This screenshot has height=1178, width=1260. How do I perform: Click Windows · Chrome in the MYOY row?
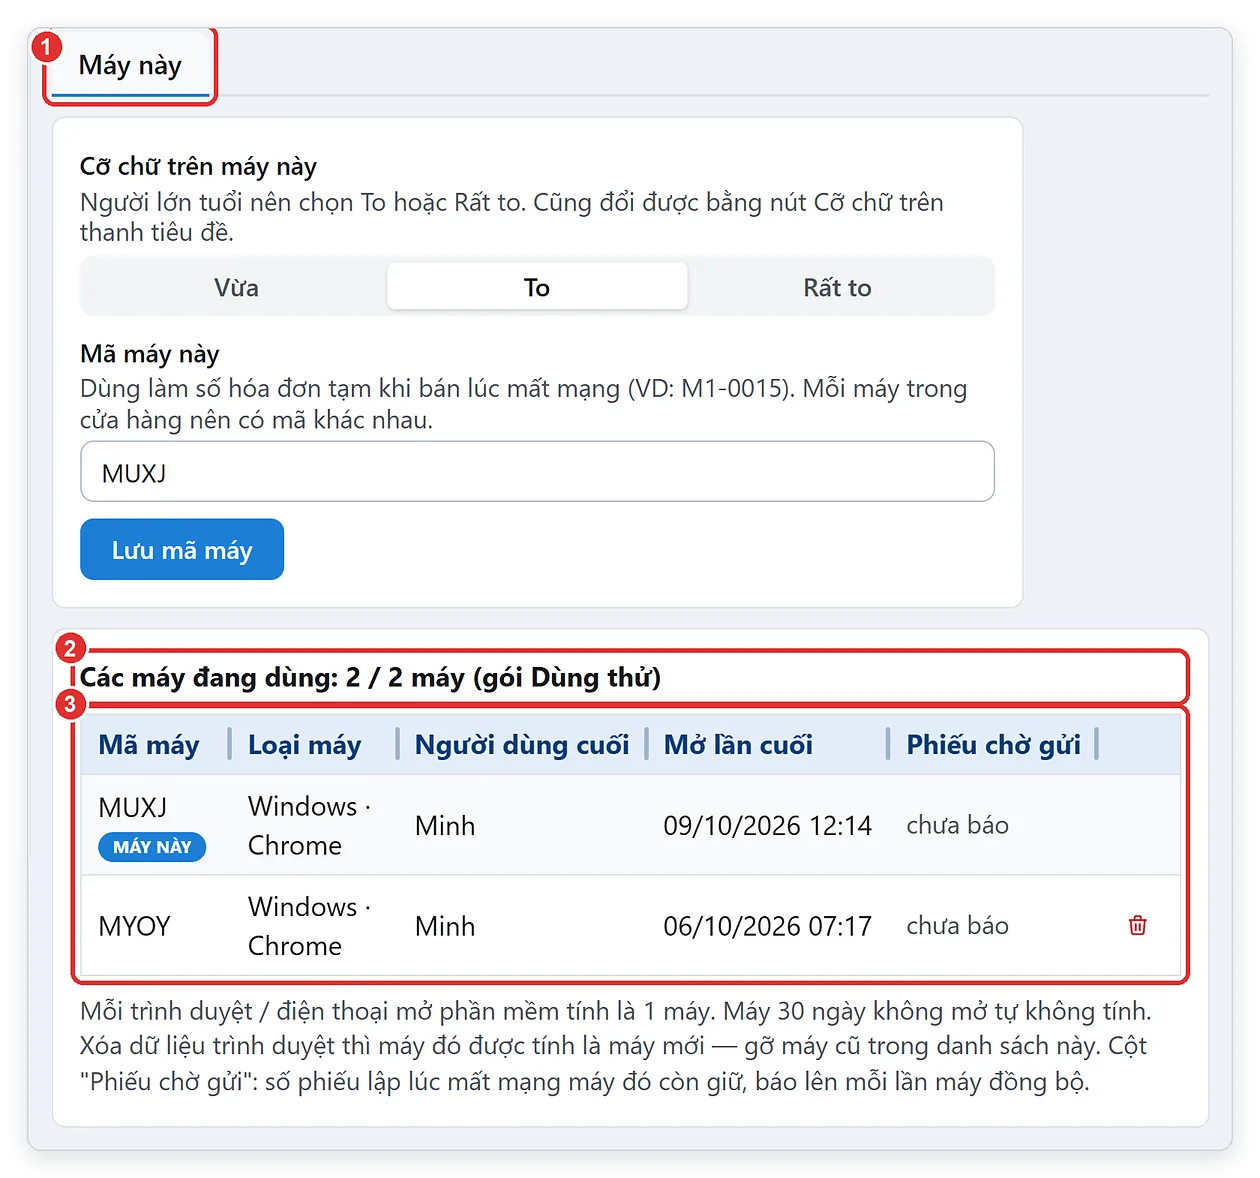(x=309, y=926)
